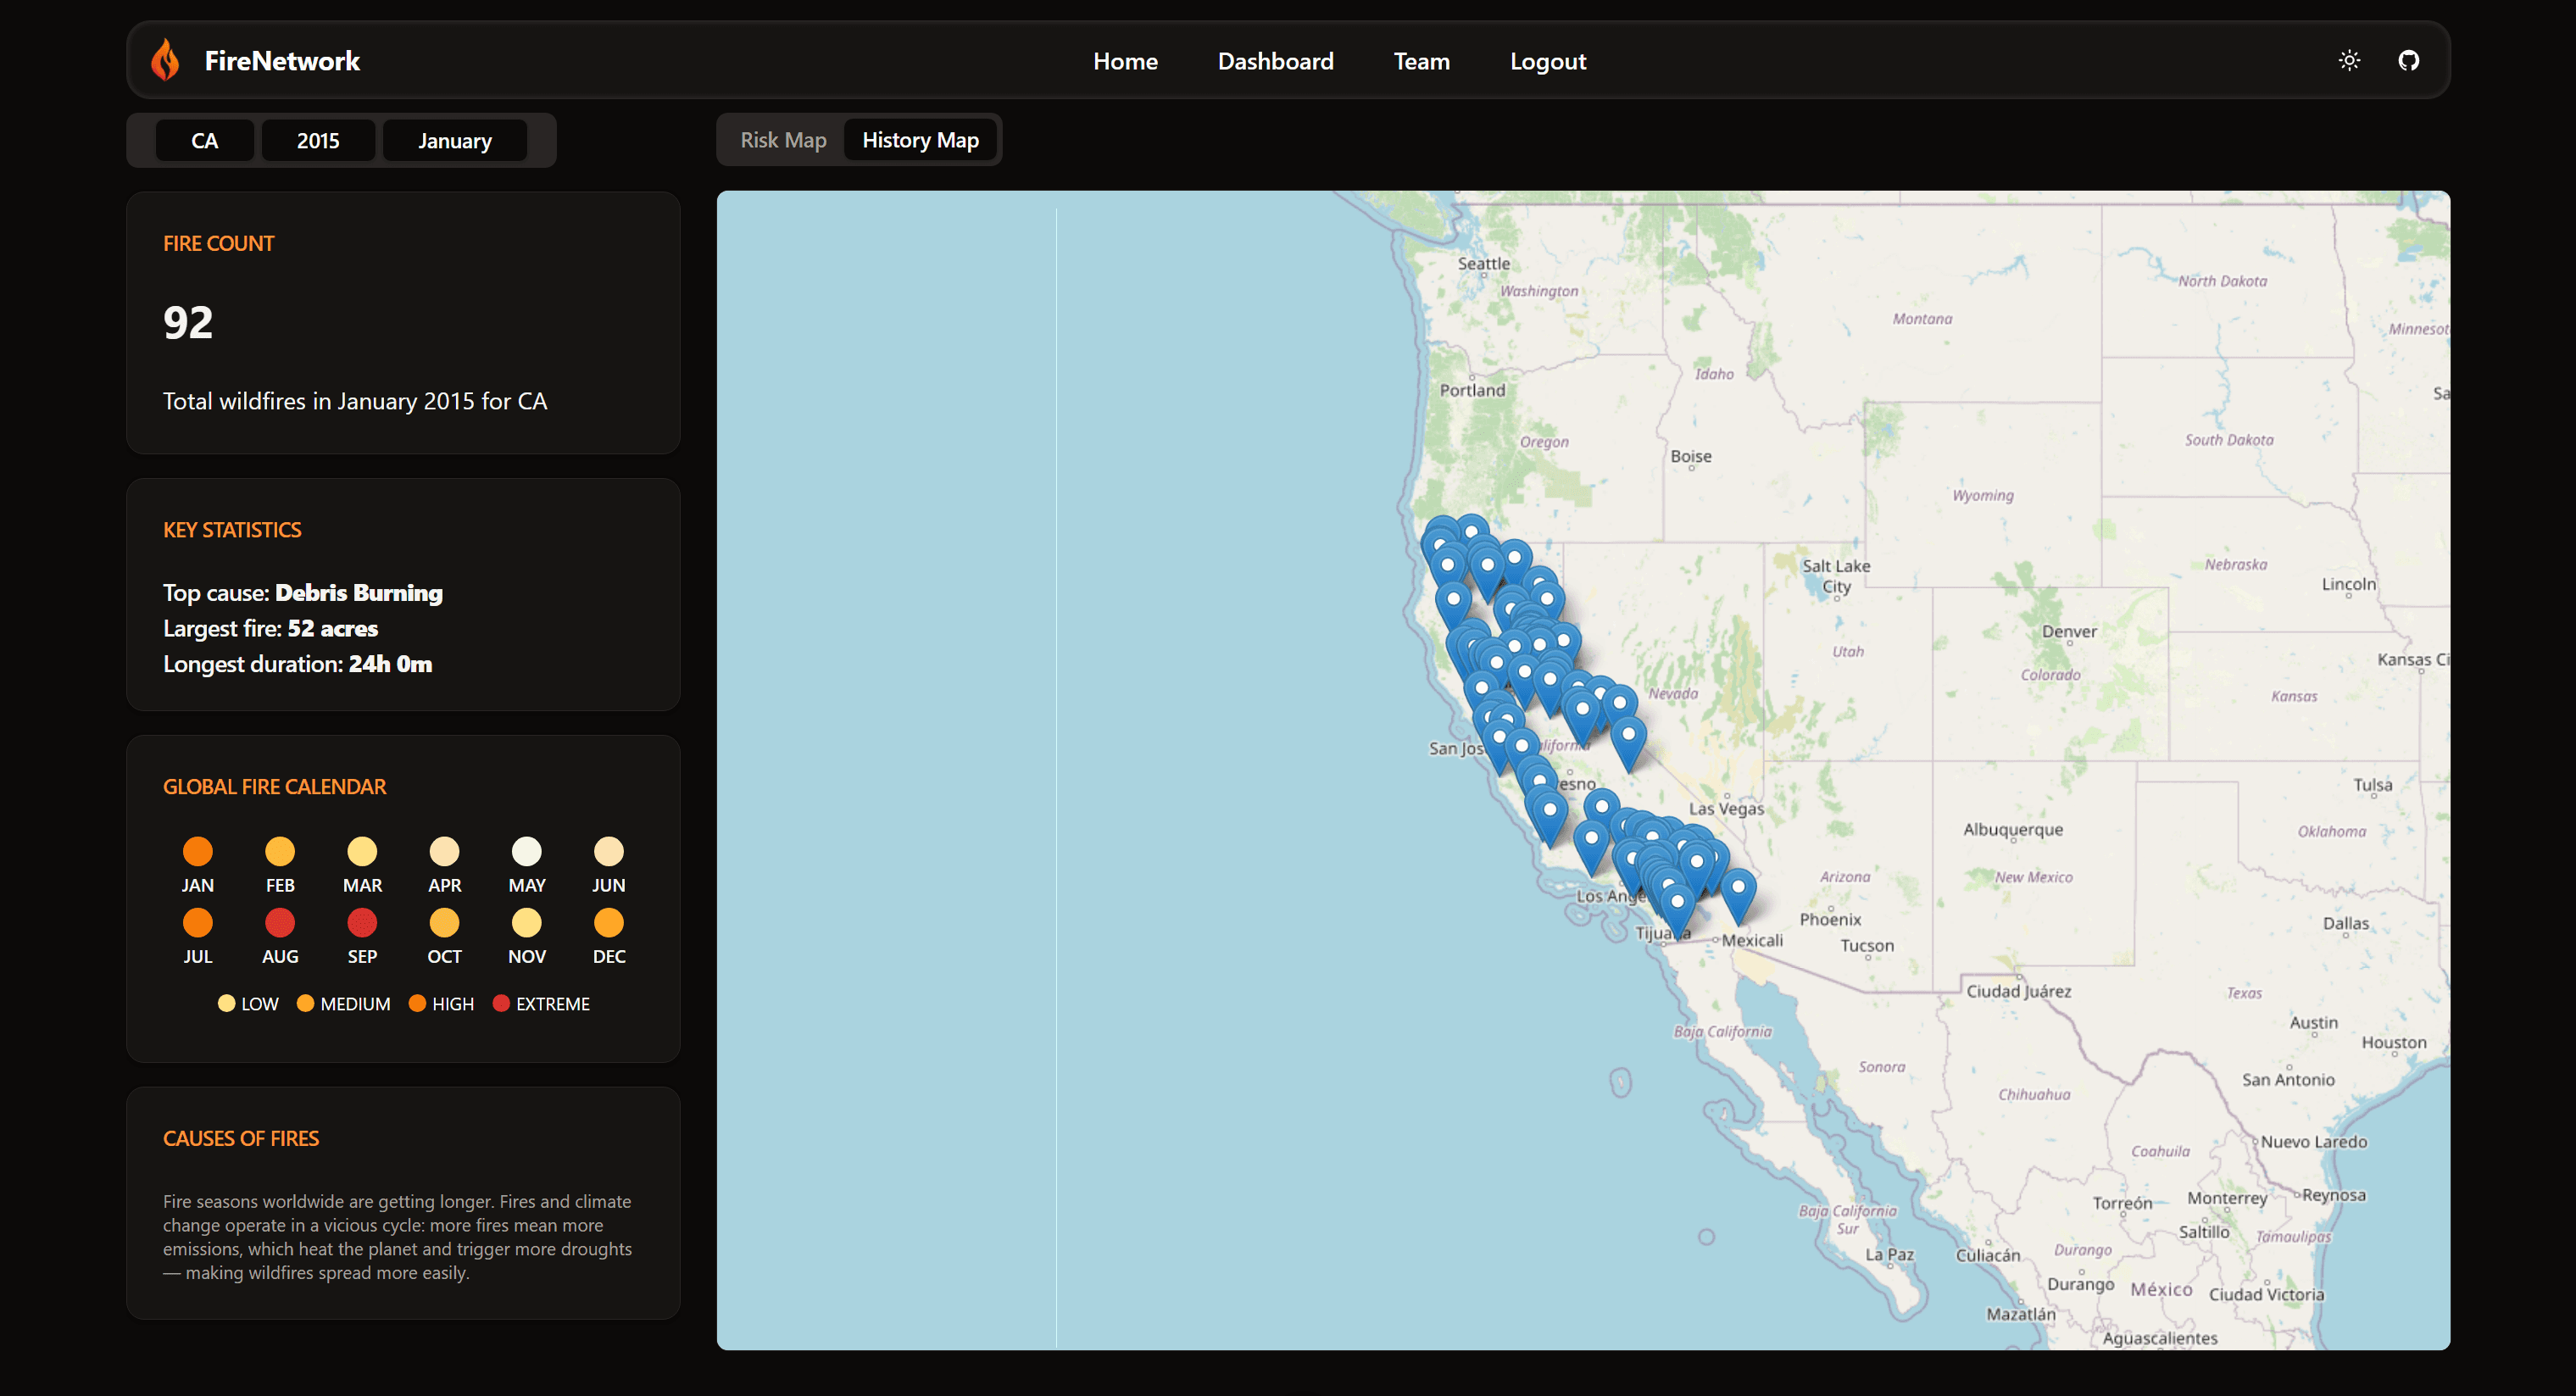The height and width of the screenshot is (1396, 2576).
Task: Click the MAY calendar dot
Action: (x=527, y=851)
